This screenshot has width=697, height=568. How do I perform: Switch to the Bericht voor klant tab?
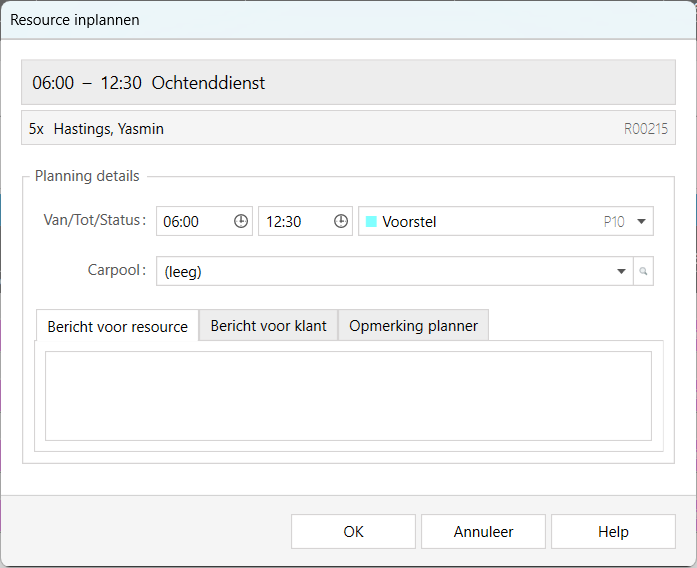tap(268, 326)
